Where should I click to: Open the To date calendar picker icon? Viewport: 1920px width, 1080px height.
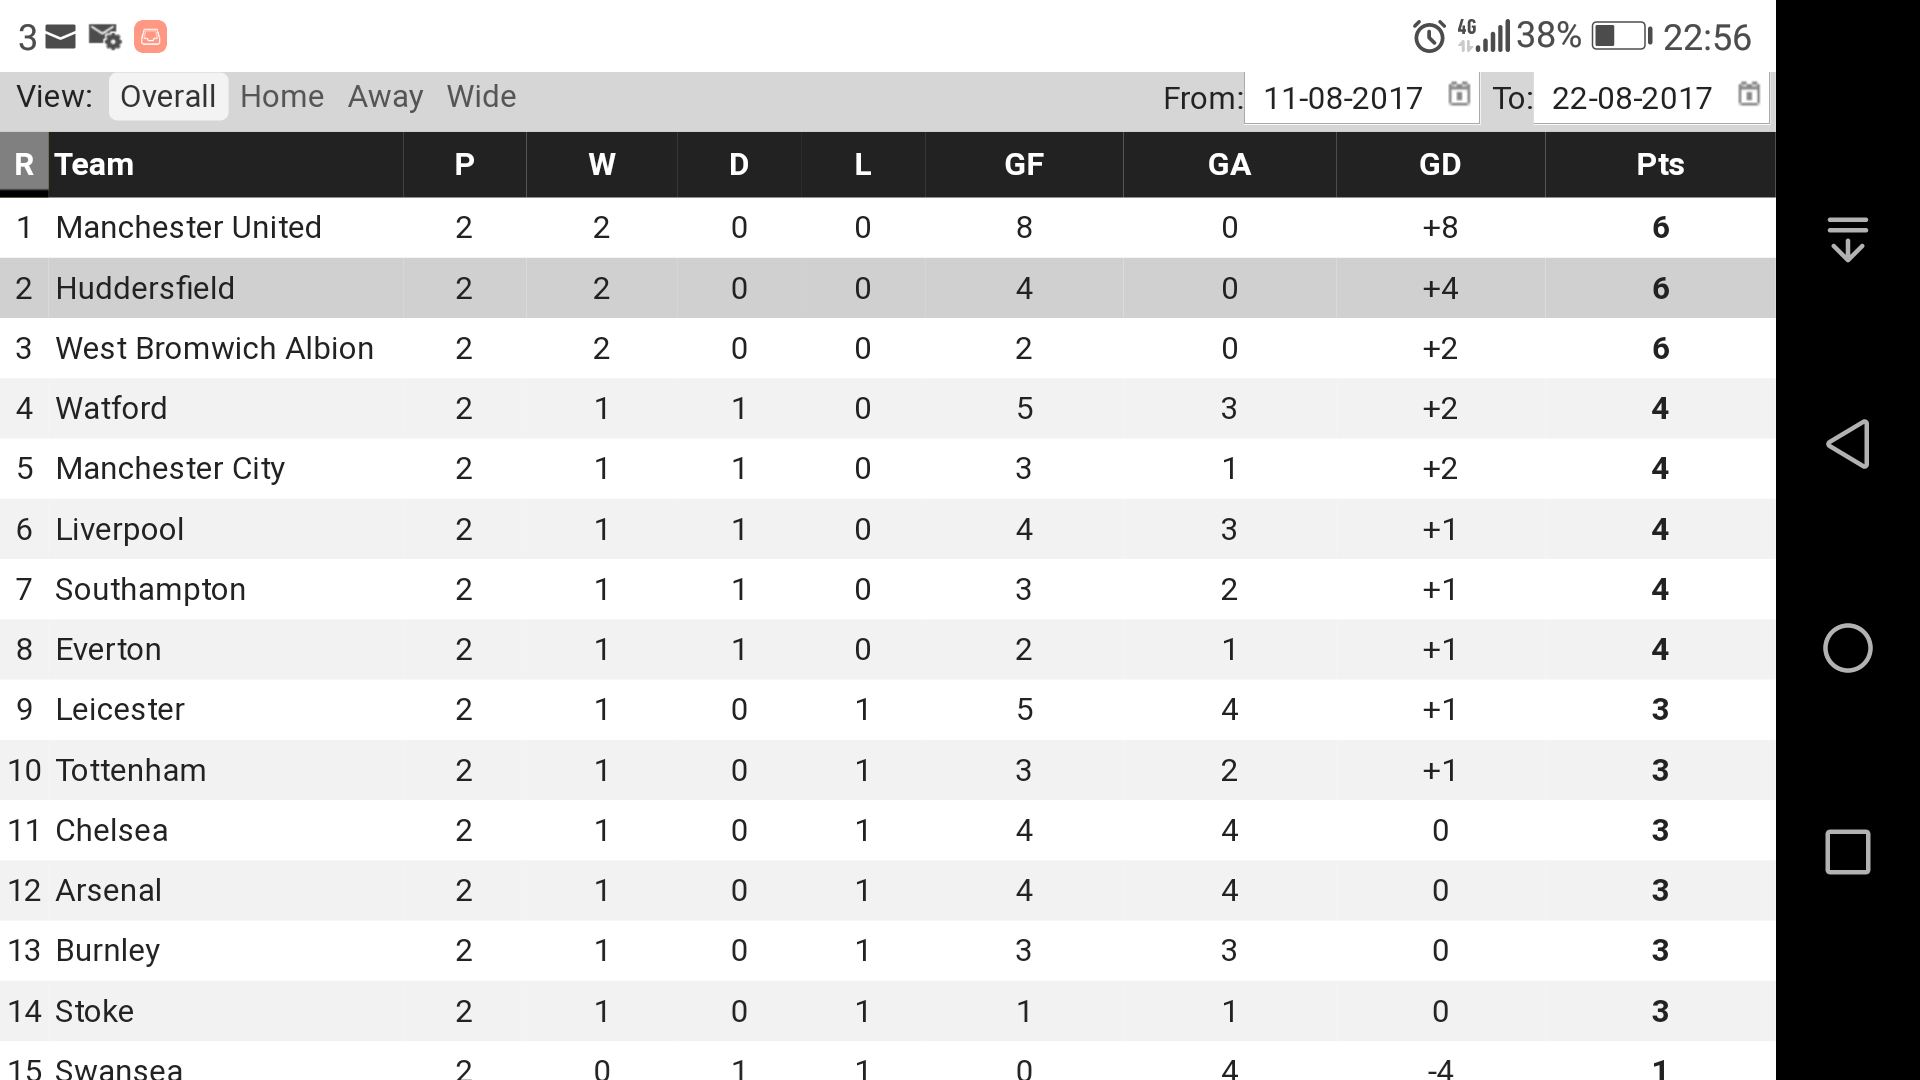(1748, 95)
